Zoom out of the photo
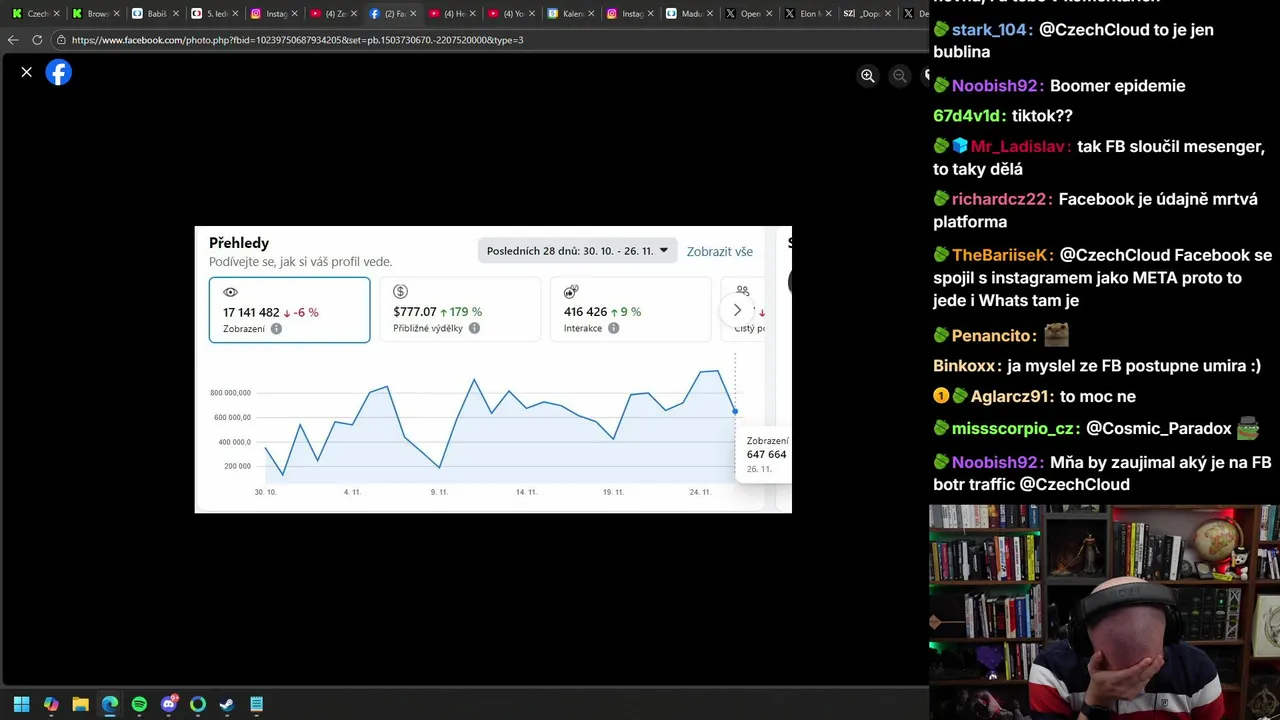The width and height of the screenshot is (1280, 720). click(x=900, y=76)
